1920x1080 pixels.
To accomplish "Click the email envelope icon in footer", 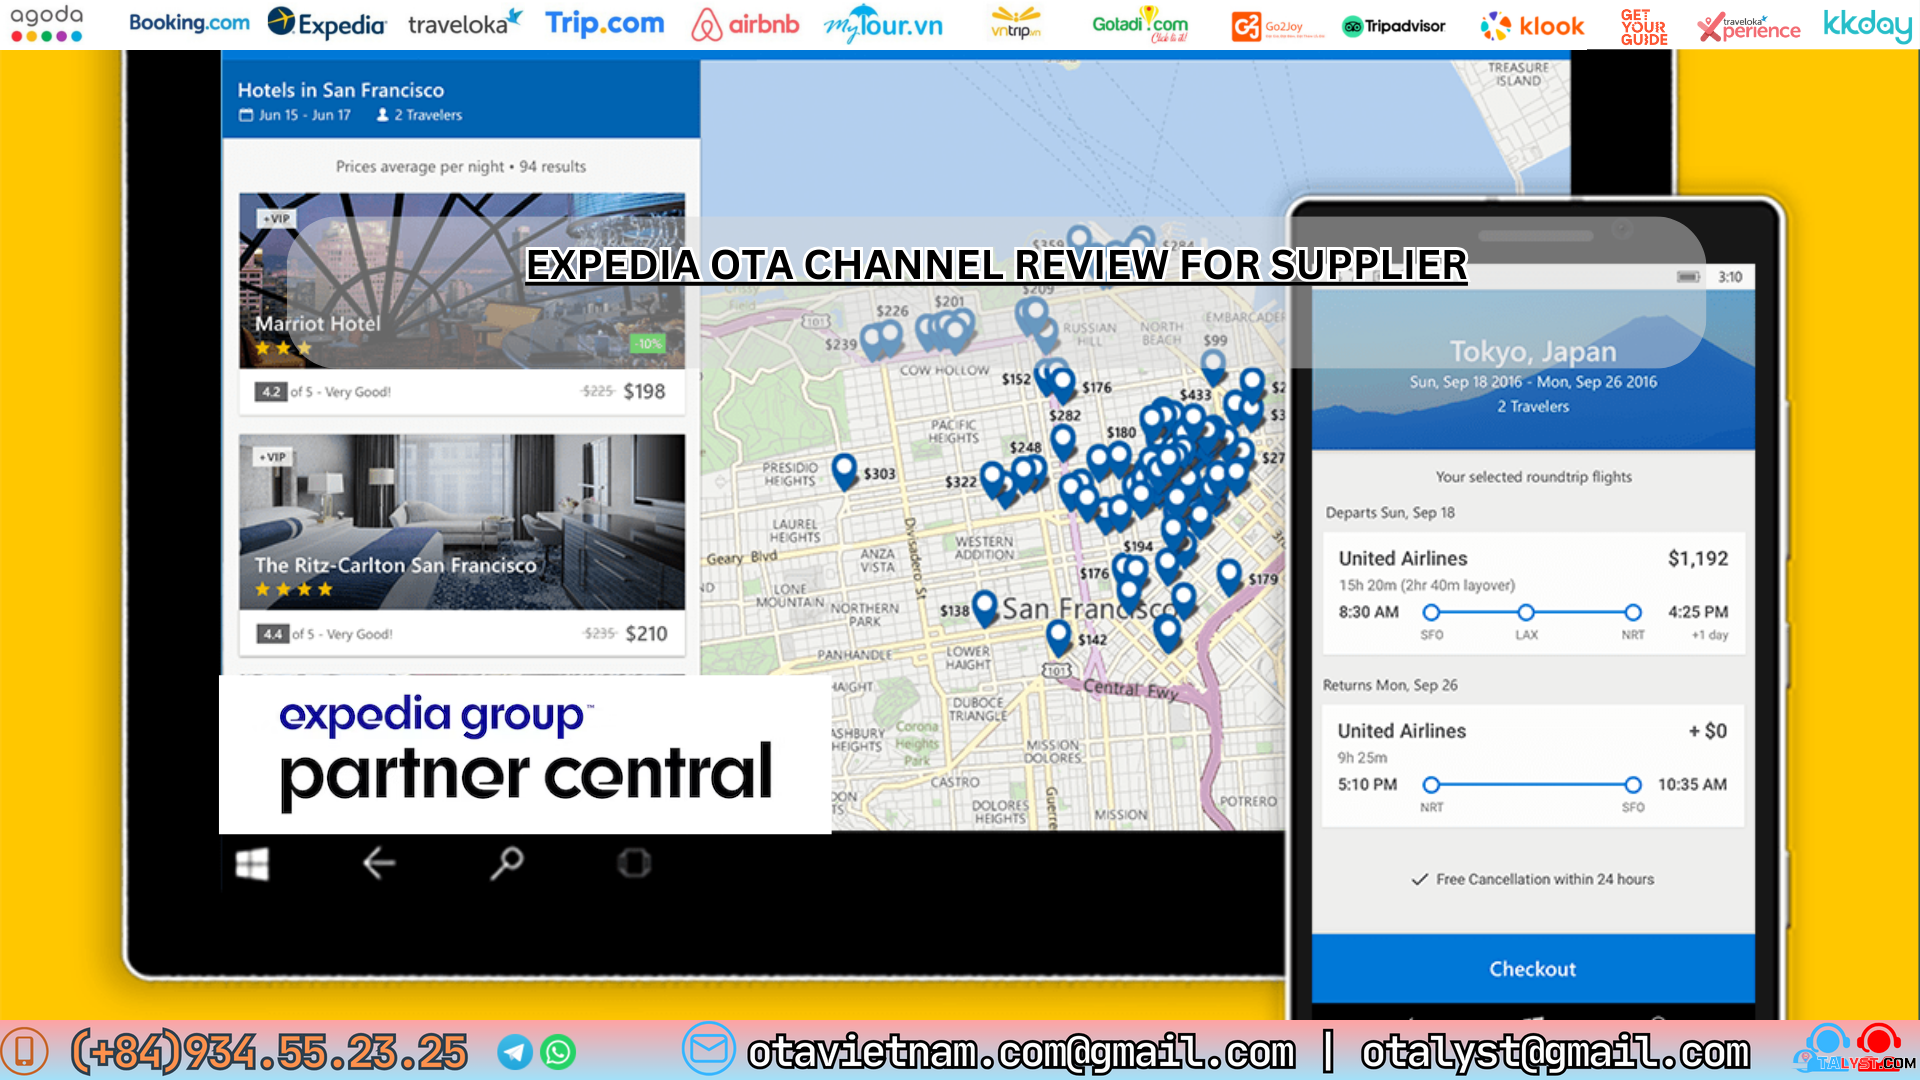I will [709, 1049].
